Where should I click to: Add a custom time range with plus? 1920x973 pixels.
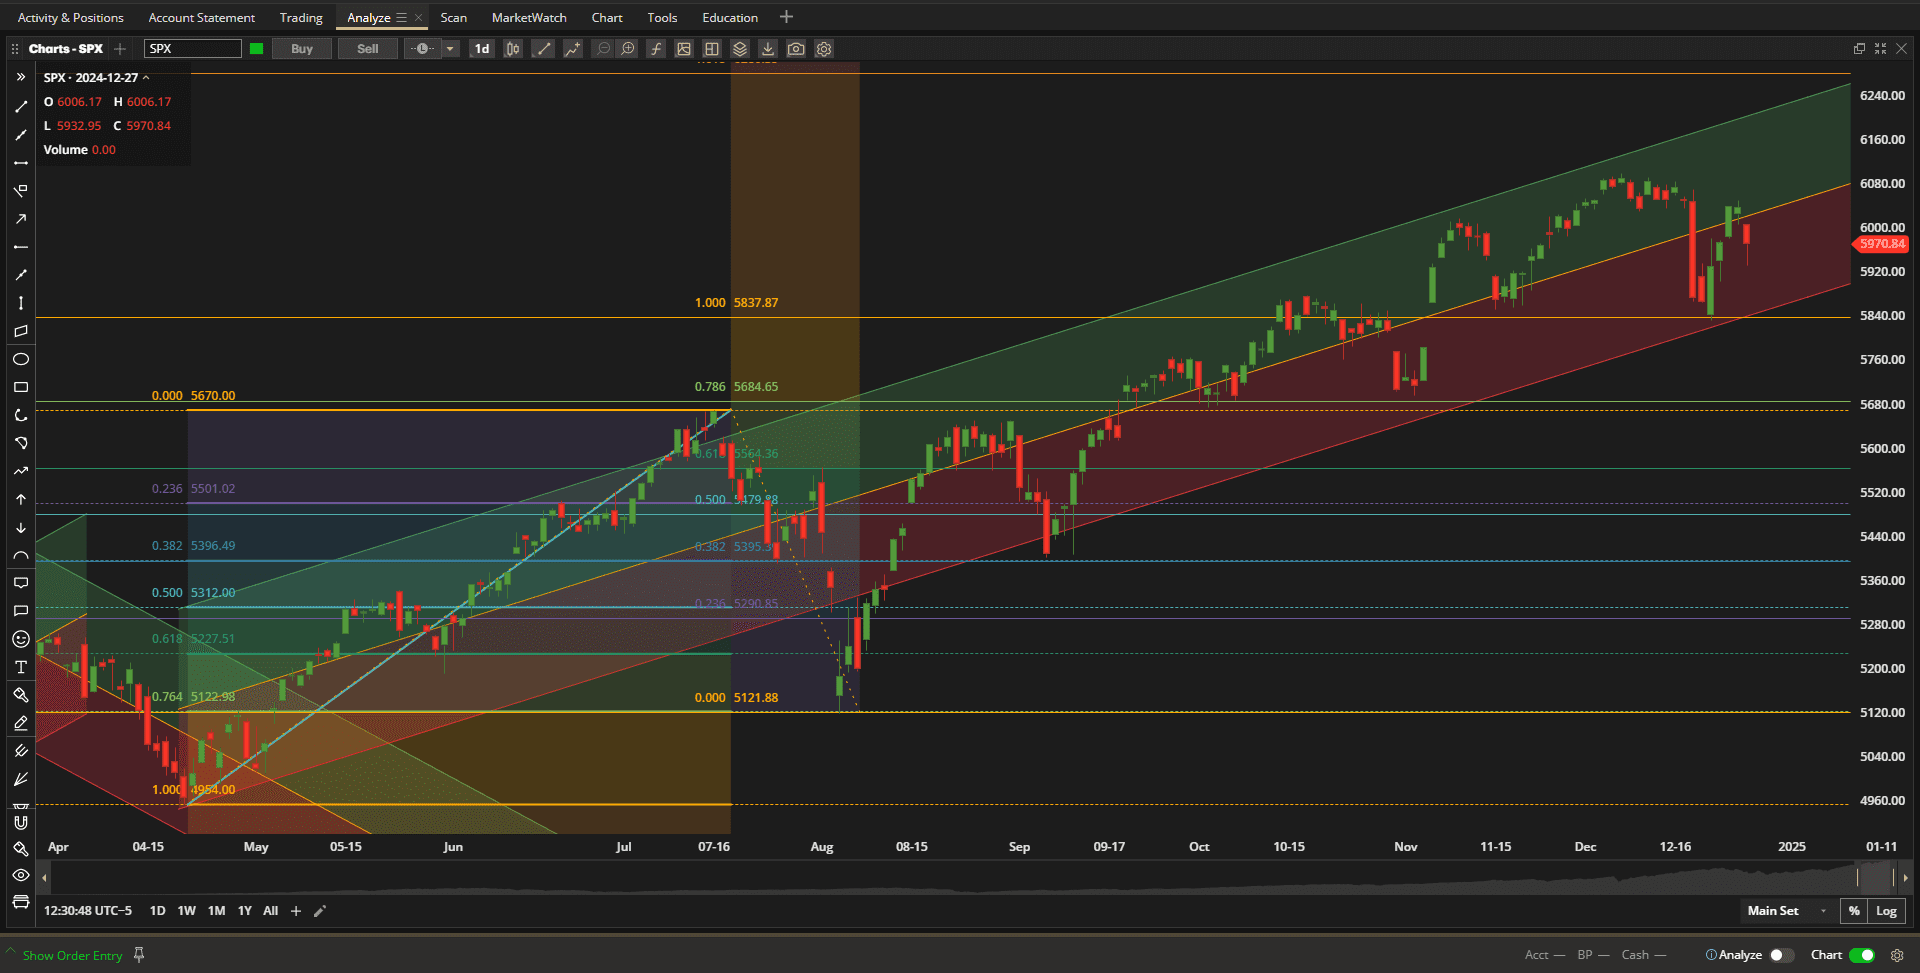296,911
